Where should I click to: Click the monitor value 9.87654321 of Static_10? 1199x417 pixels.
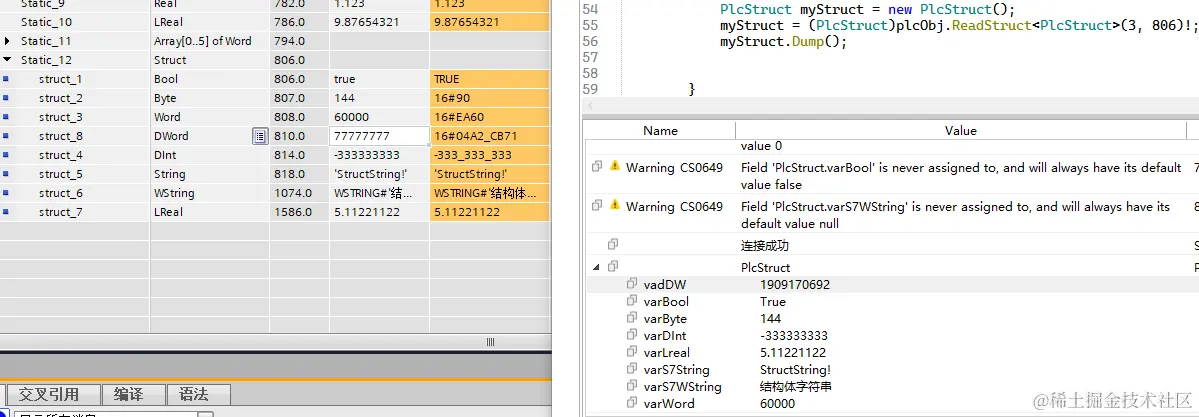tap(466, 22)
